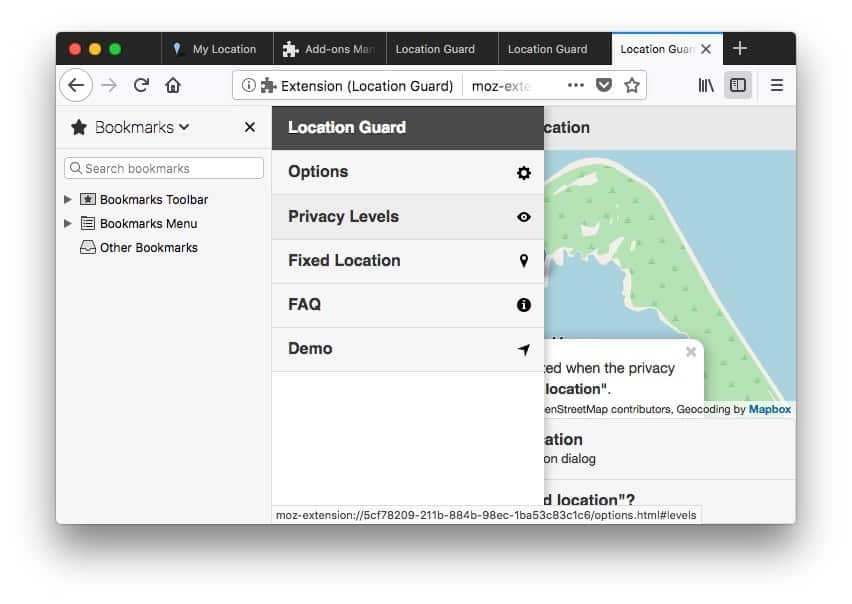Click the info icon beside FAQ
This screenshot has width=852, height=604.
pos(523,305)
